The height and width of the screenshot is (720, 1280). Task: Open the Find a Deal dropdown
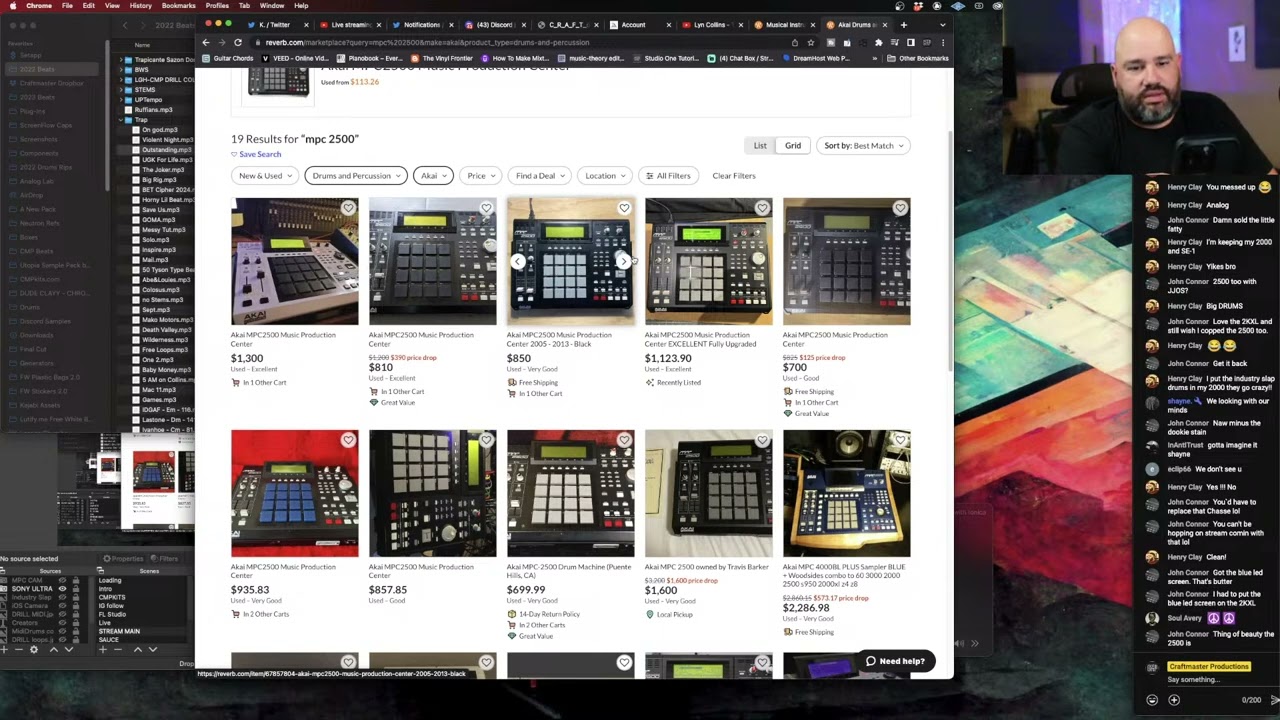[539, 176]
